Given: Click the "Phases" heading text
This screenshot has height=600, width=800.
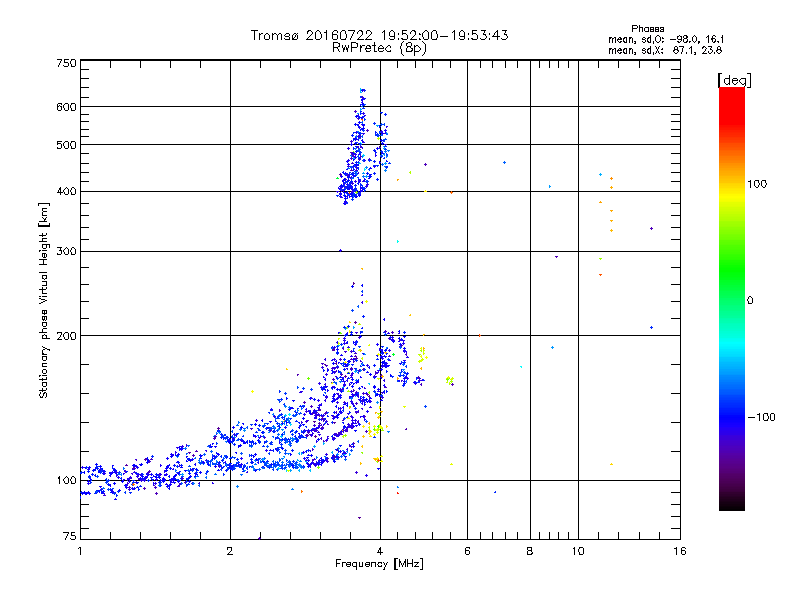Looking at the screenshot, I should [x=647, y=29].
